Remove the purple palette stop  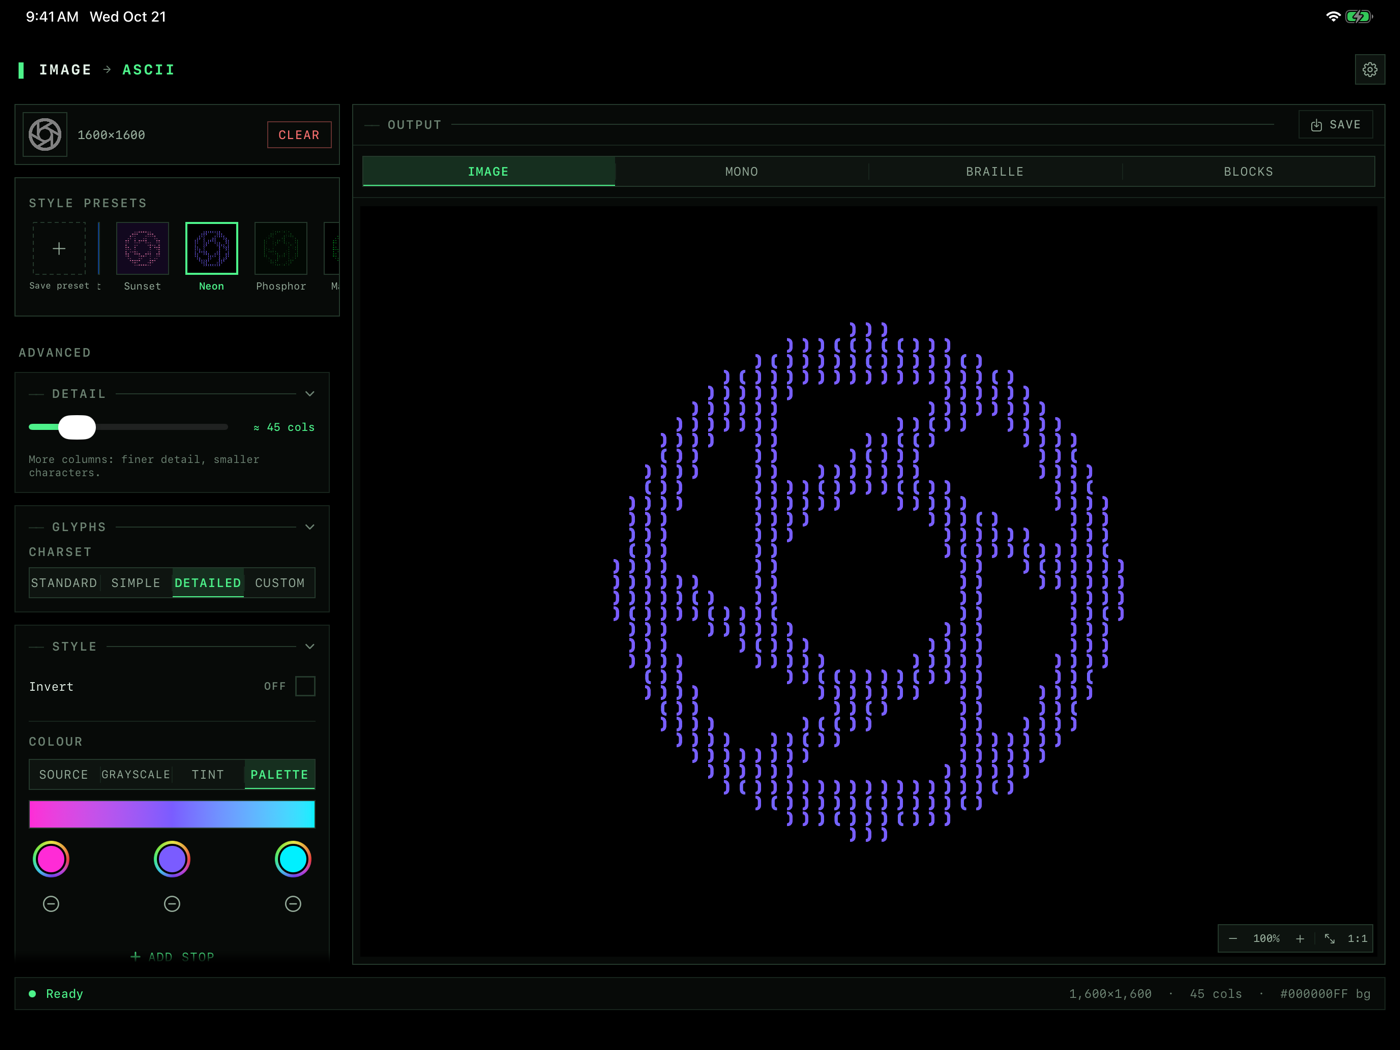tap(172, 904)
